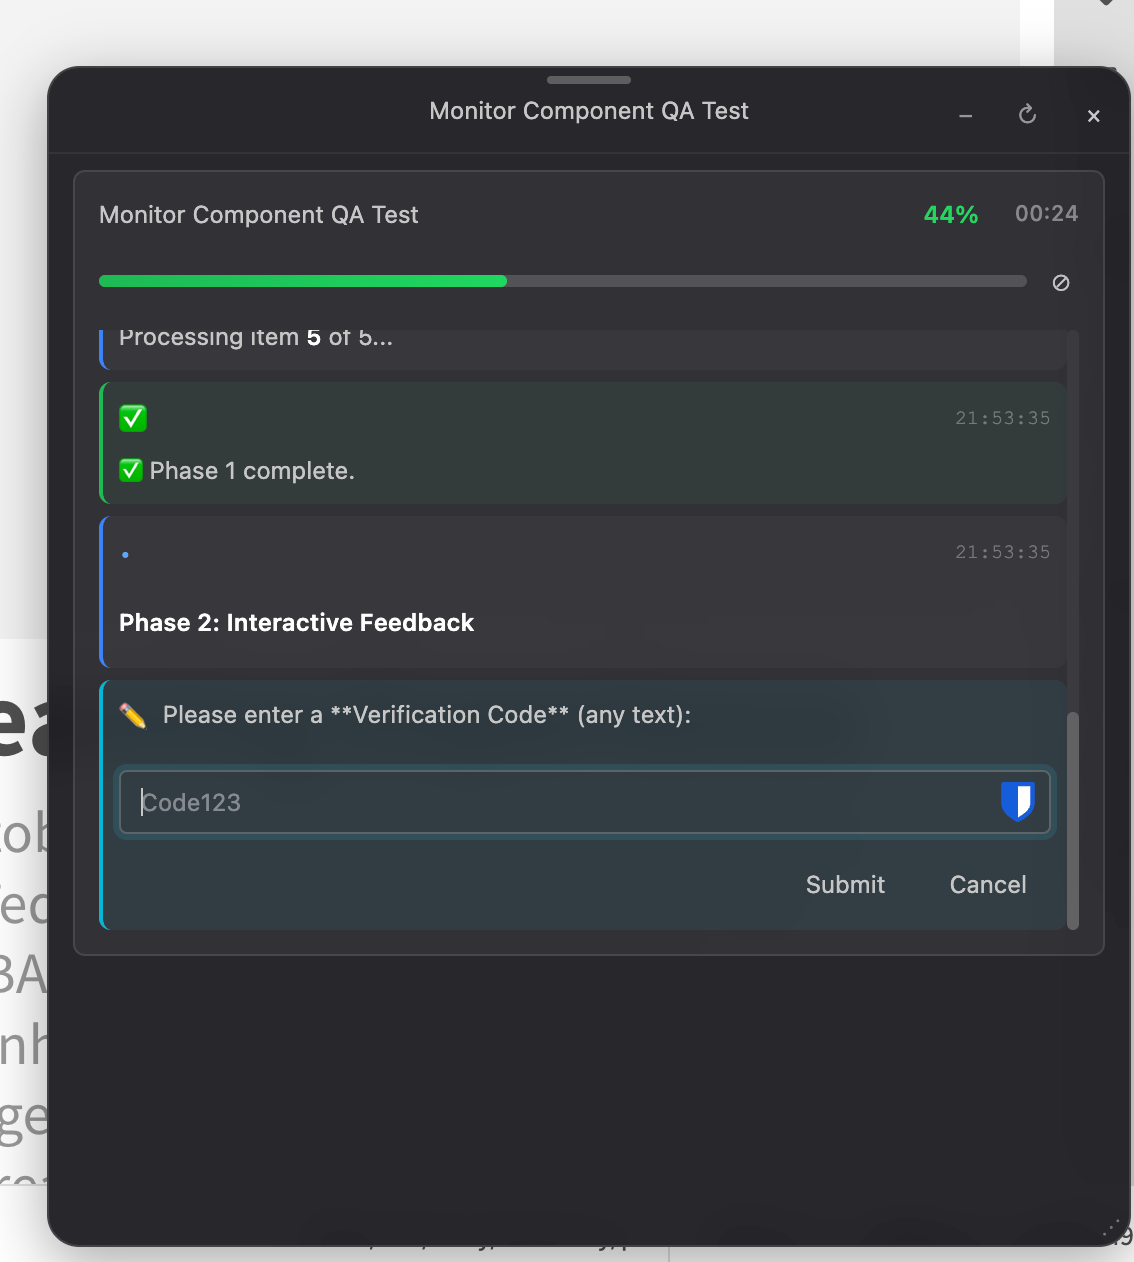Viewport: 1134px width, 1262px height.
Task: Click the pencil icon next to the verification prompt
Action: (133, 715)
